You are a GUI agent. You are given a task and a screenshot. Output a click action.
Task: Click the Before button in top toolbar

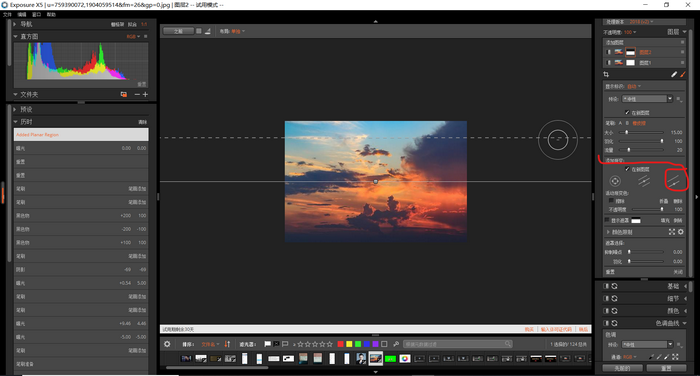point(179,31)
